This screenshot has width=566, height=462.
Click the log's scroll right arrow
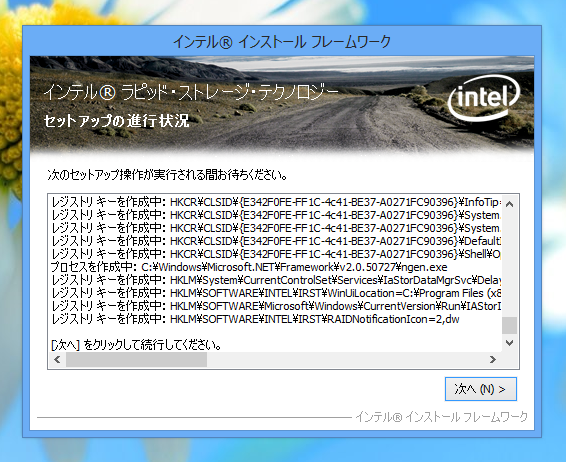[x=493, y=359]
